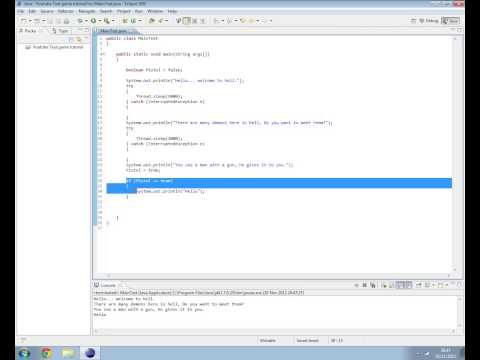Select the project in Package Explorer
Viewport: 480px width, 360px height.
54,47
